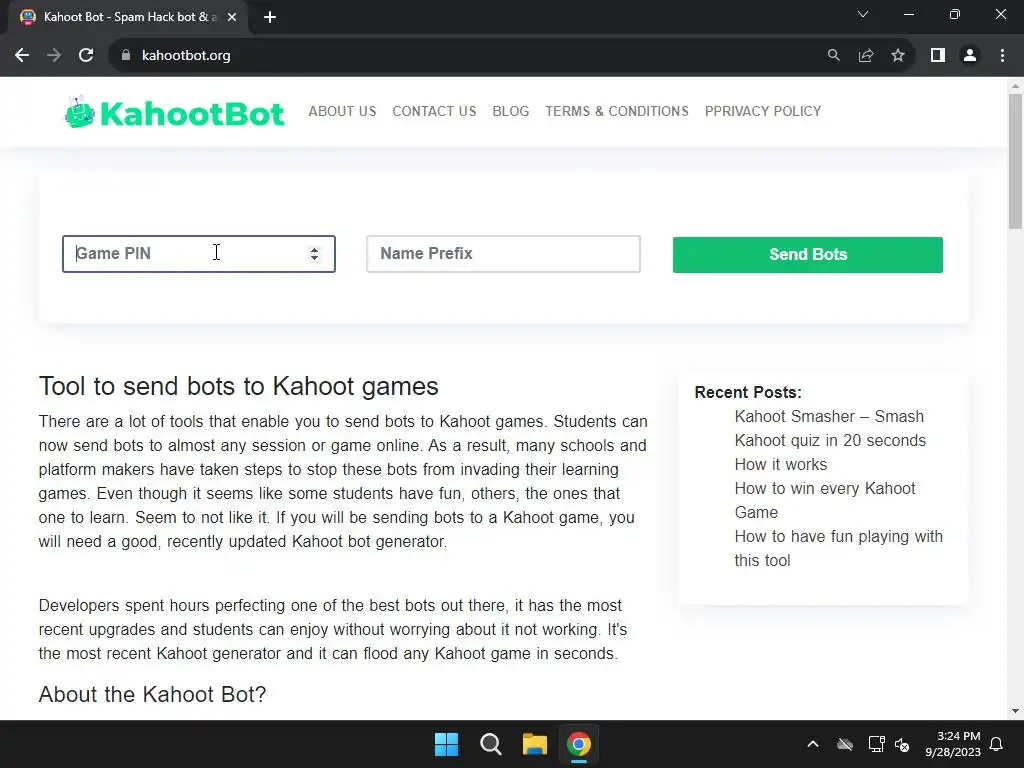Open the About Us page
1024x768 pixels.
342,111
